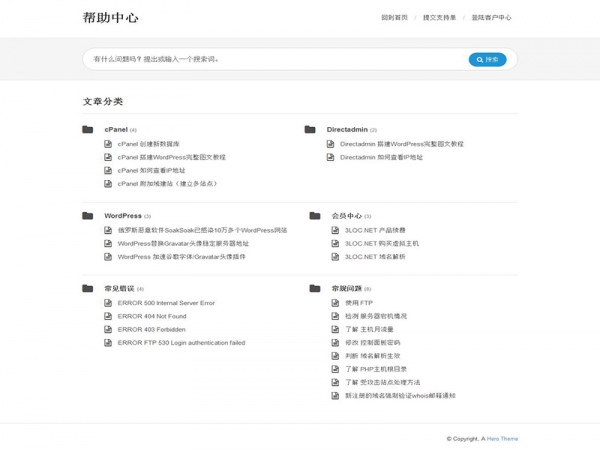
Task: Click document icon beside ERROR 403 Forbidden
Action: click(108, 329)
